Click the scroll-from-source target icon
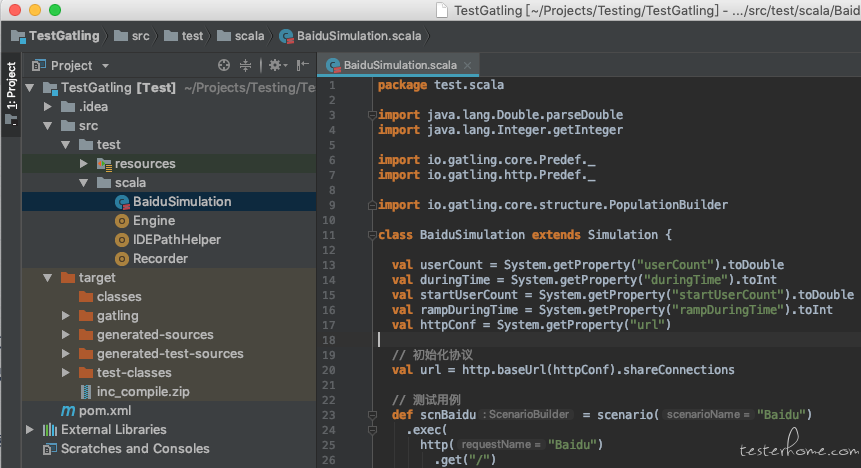This screenshot has height=468, width=861. coord(223,65)
